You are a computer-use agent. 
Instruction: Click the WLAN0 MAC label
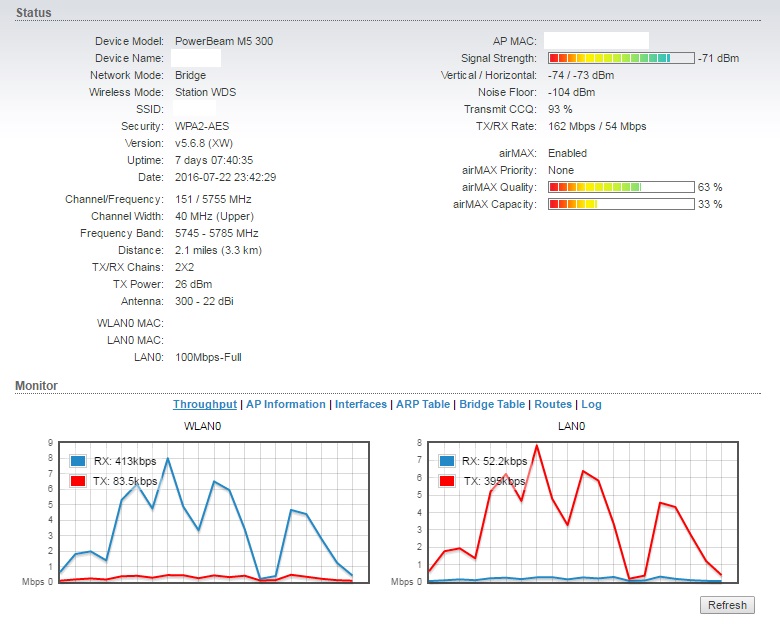[x=130, y=323]
